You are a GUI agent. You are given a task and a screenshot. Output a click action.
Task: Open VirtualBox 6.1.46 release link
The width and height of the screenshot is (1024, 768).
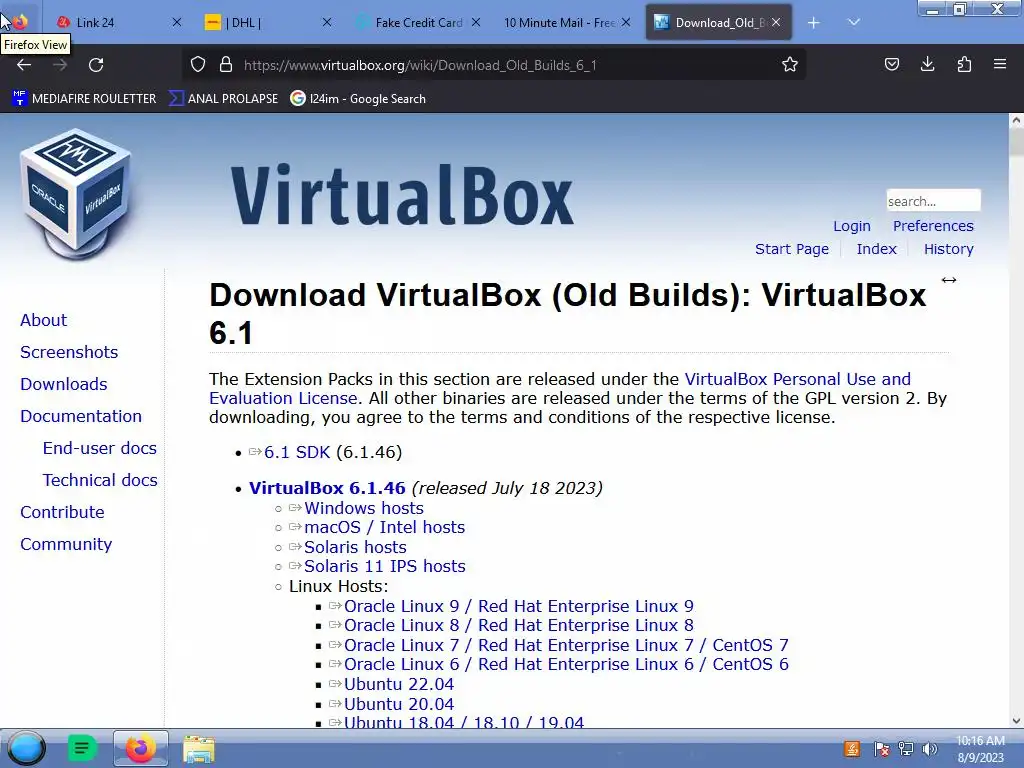[x=327, y=488]
